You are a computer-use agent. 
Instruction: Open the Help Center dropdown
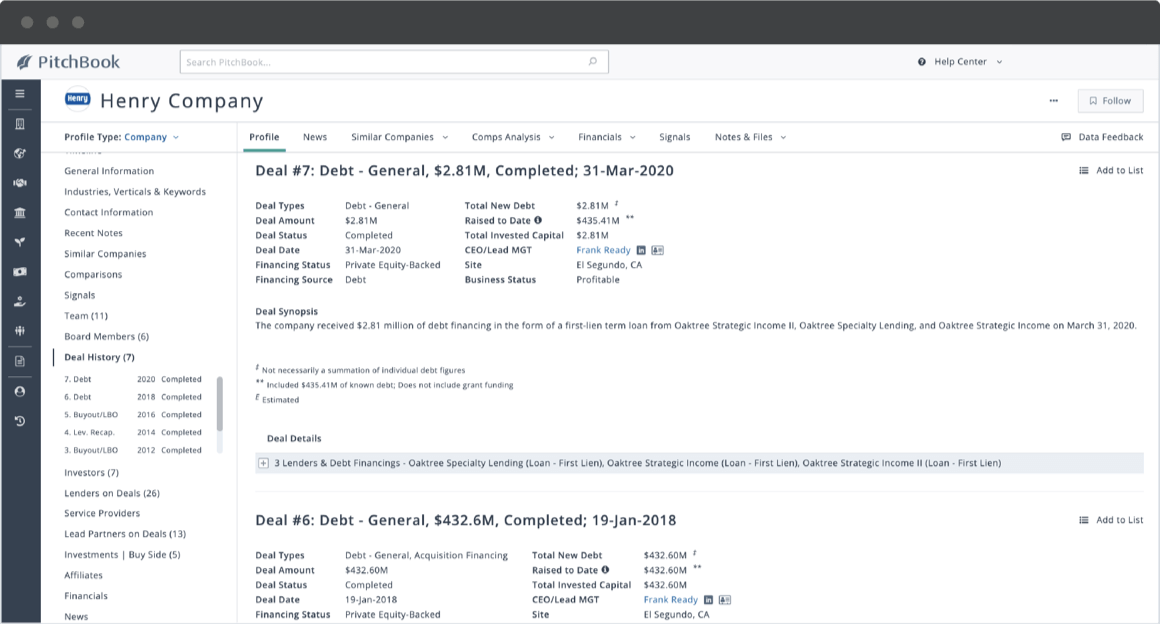click(x=999, y=62)
